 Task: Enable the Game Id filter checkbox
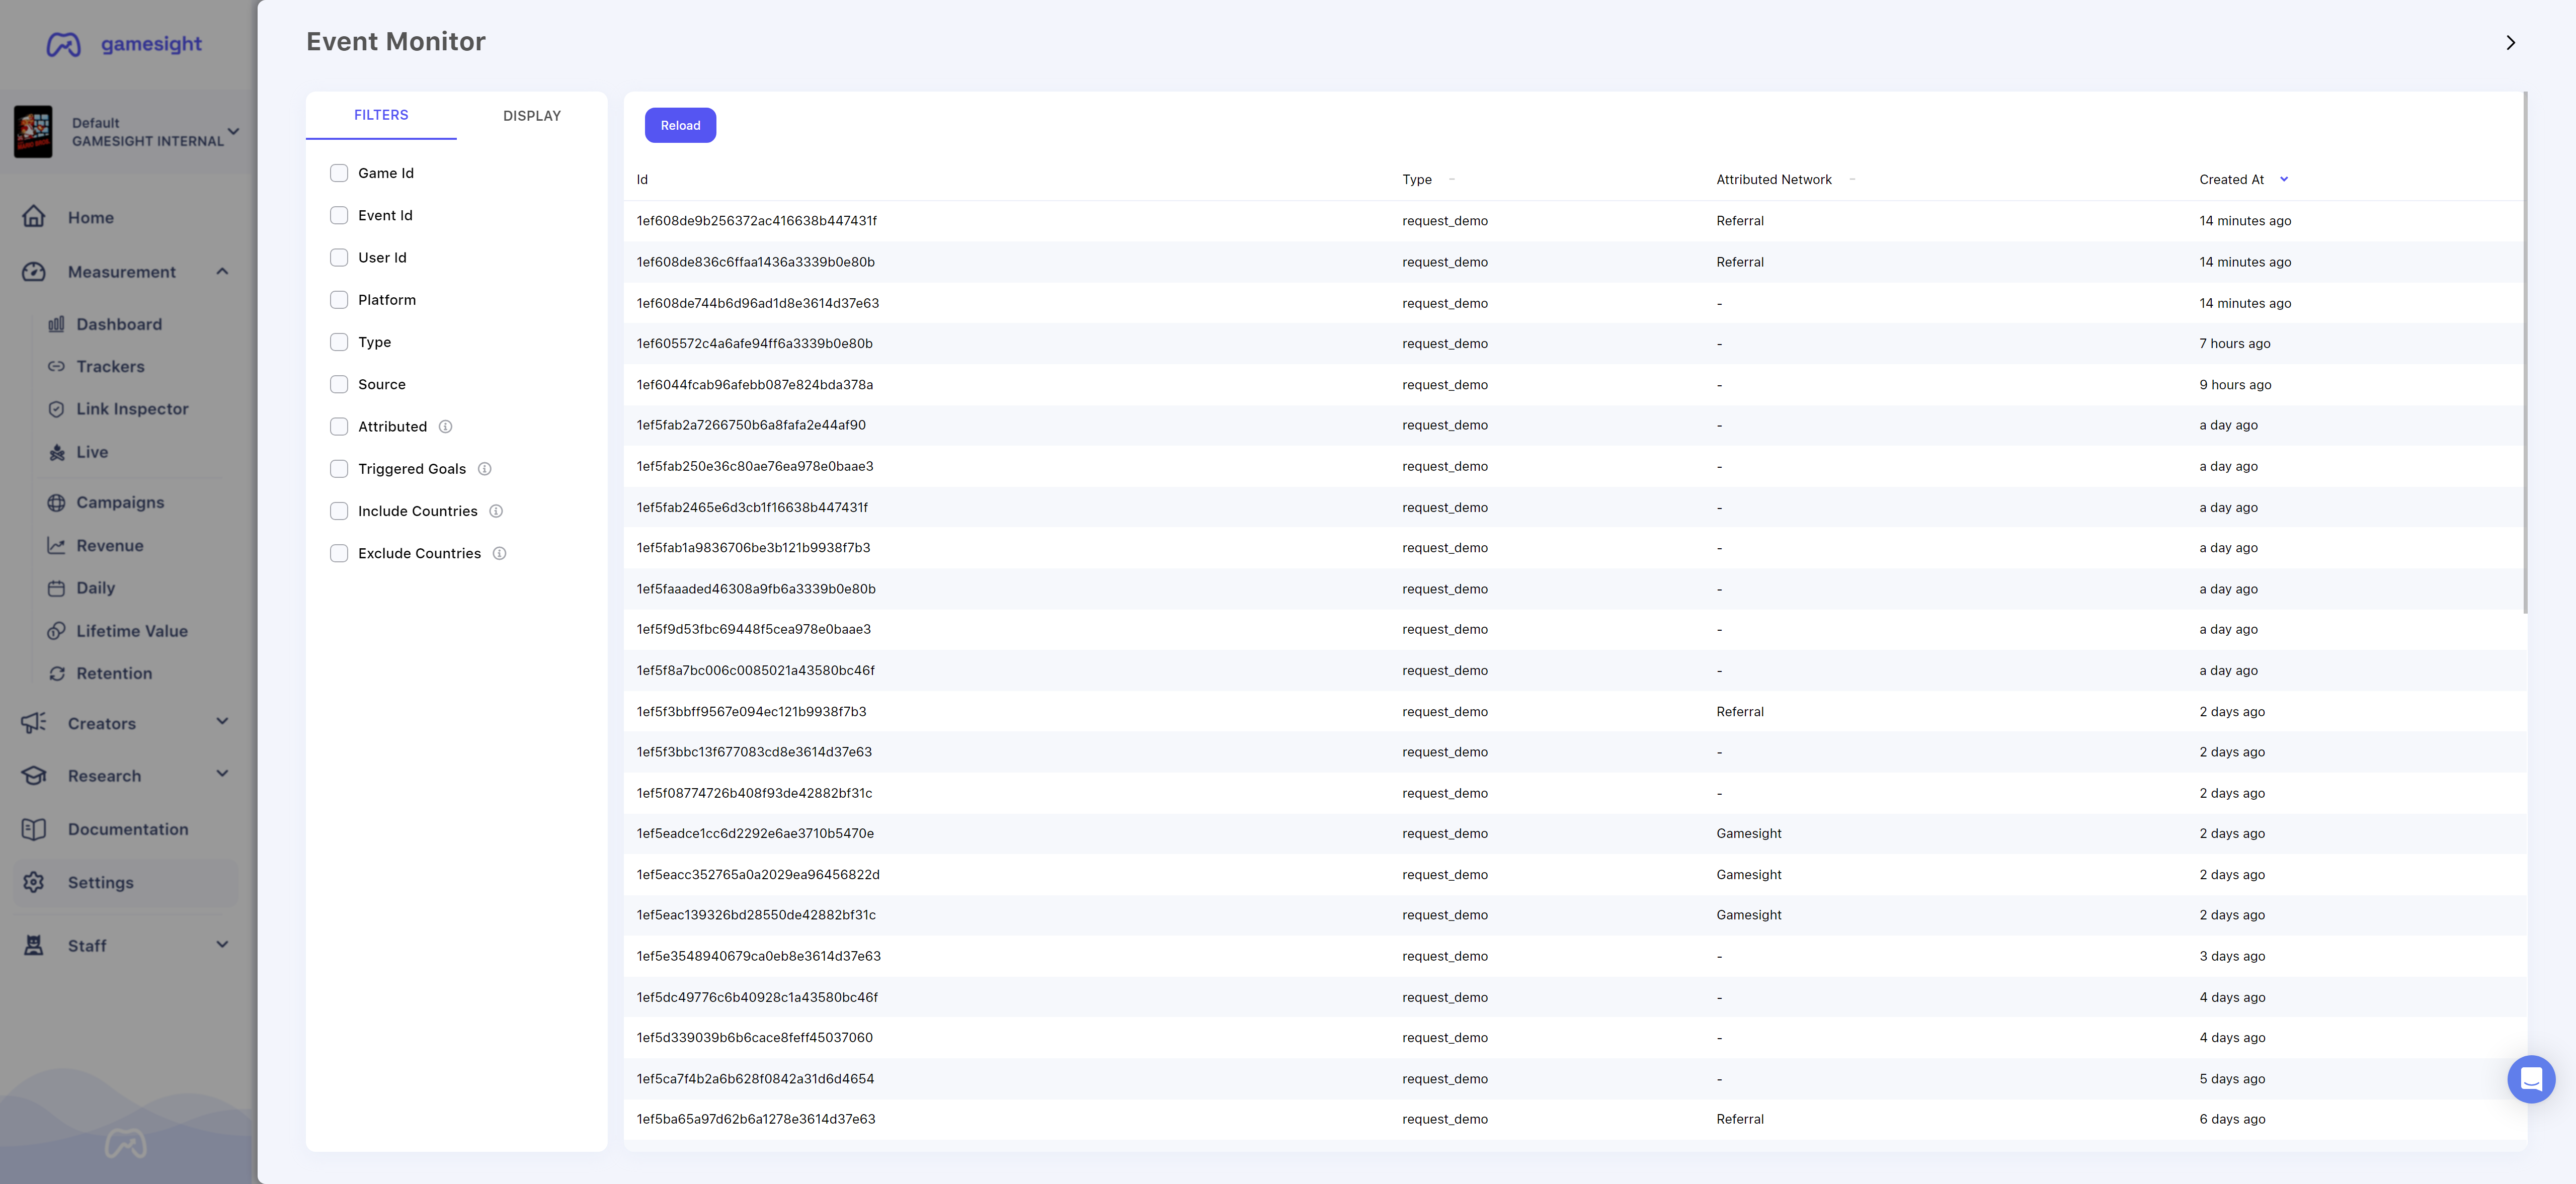pos(339,173)
